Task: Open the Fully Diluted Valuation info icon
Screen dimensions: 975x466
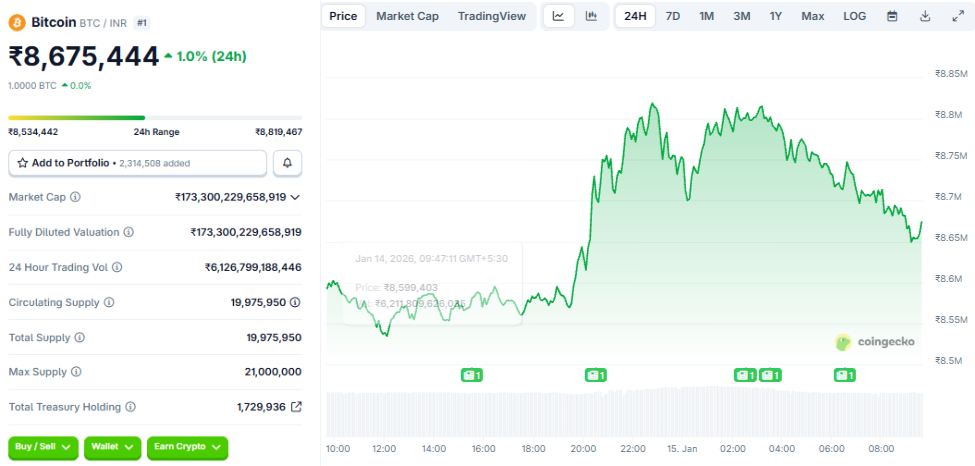Action: [x=129, y=232]
